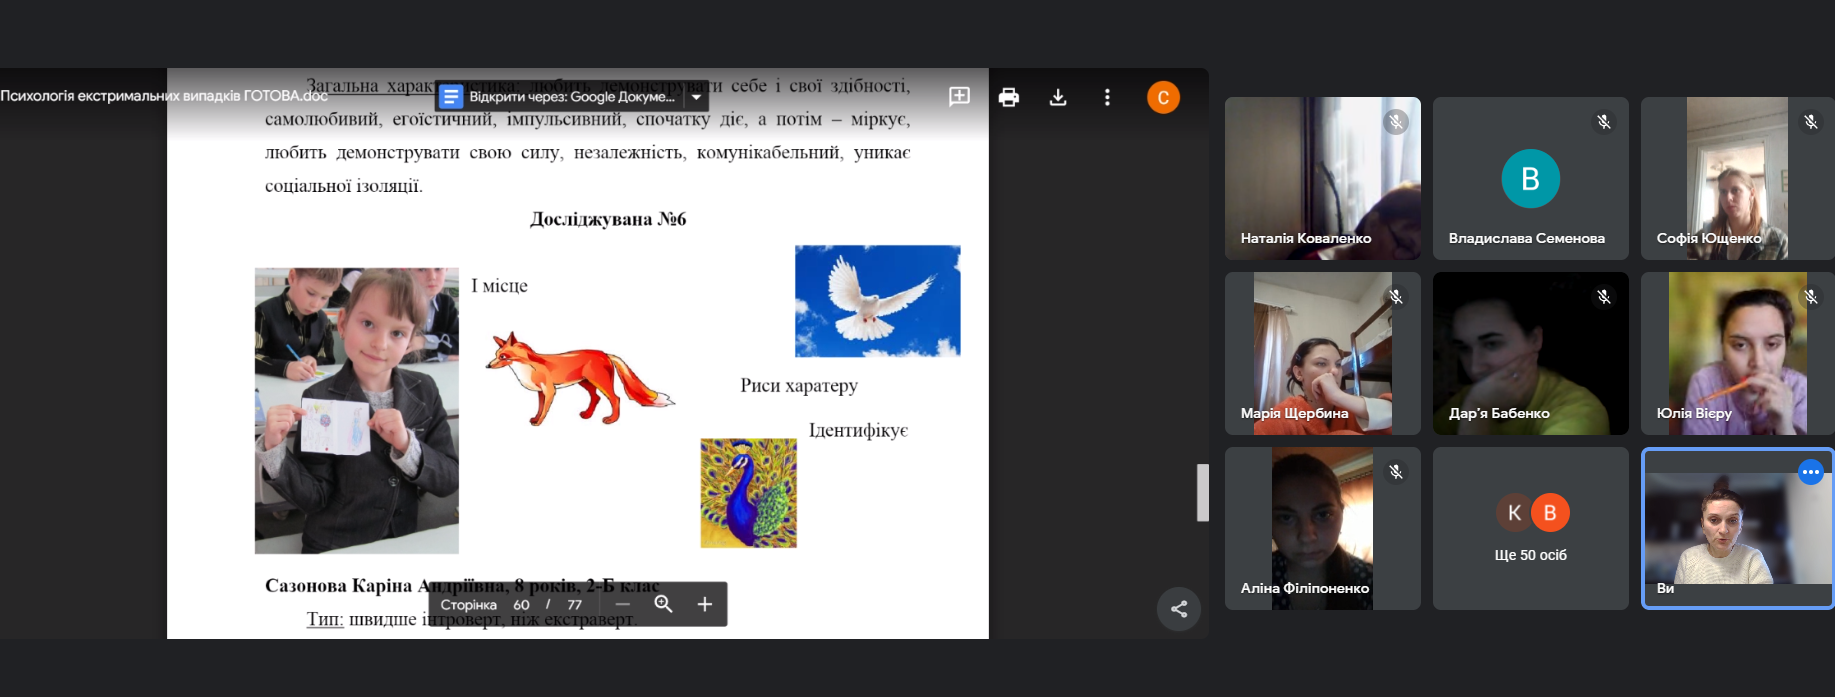Download the file via the download icon
1835x697 pixels.
1058,97
